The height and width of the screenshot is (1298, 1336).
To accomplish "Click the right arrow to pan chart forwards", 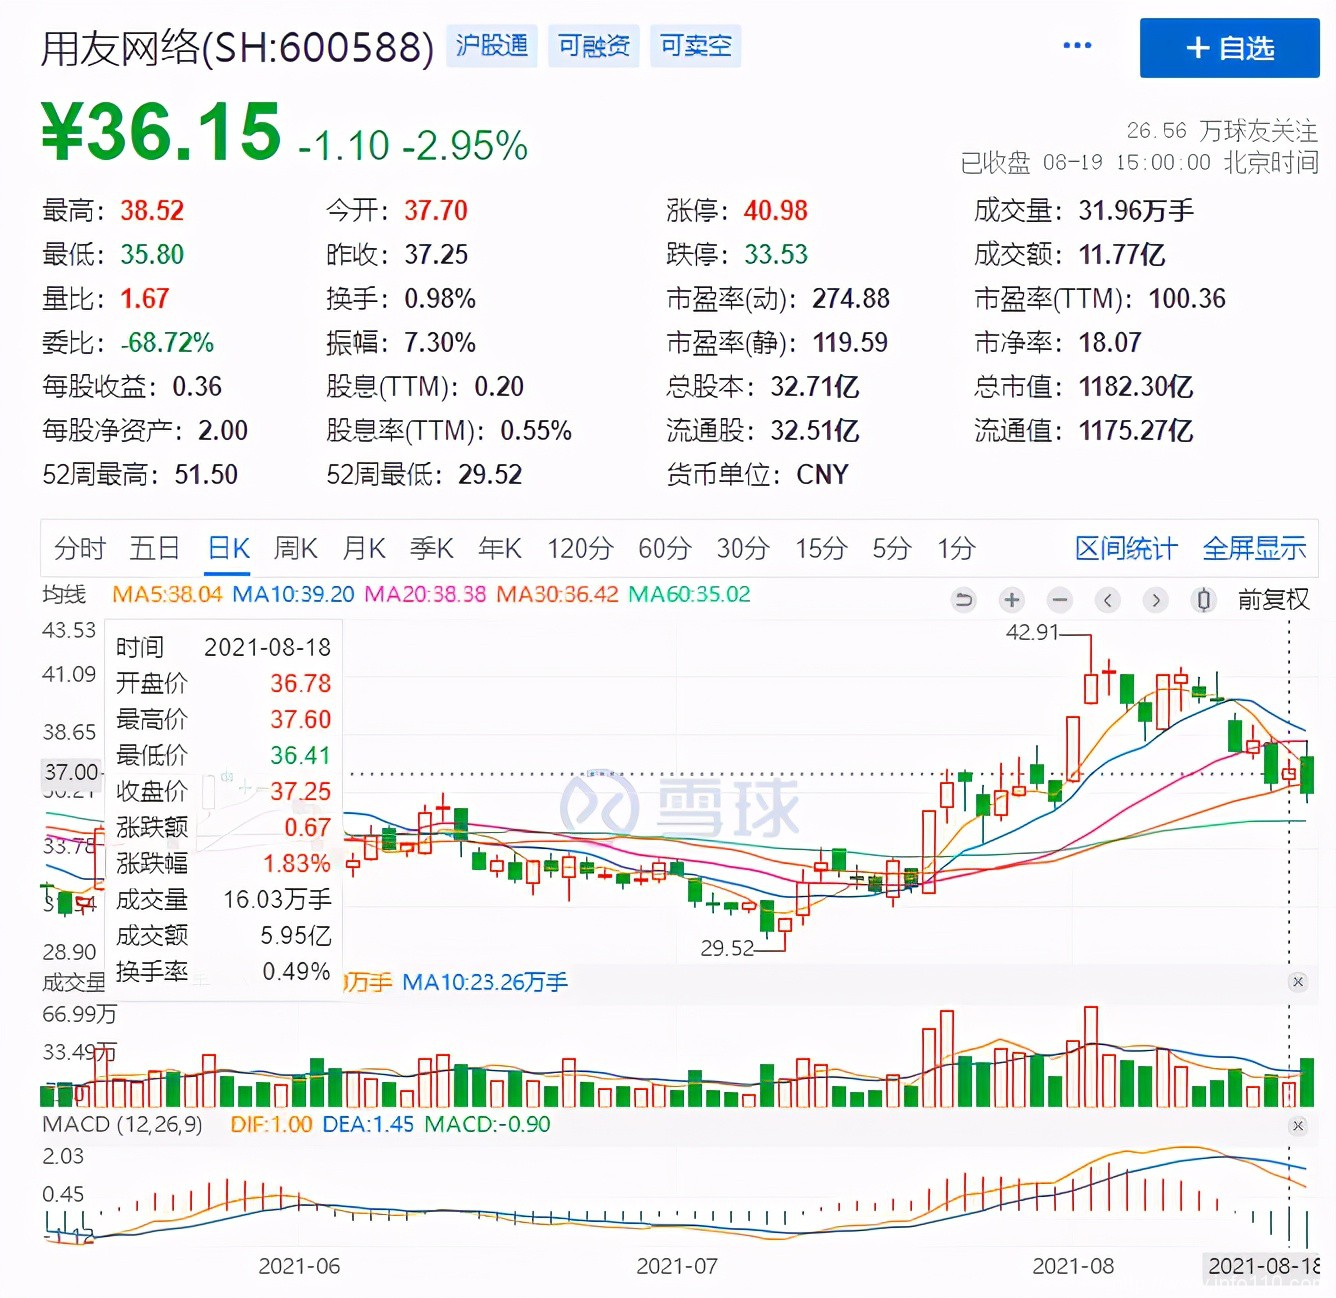I will (1155, 600).
